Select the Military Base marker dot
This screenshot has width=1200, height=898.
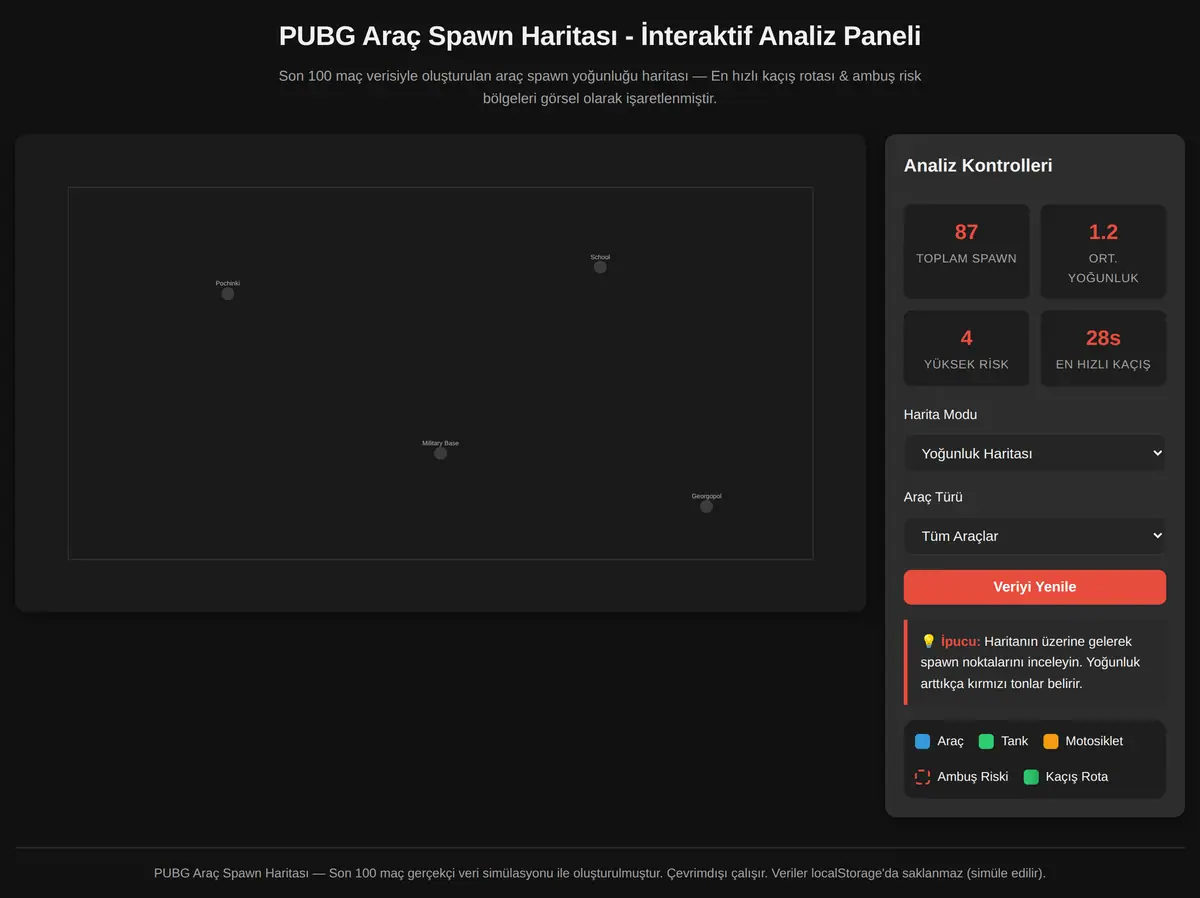[440, 453]
